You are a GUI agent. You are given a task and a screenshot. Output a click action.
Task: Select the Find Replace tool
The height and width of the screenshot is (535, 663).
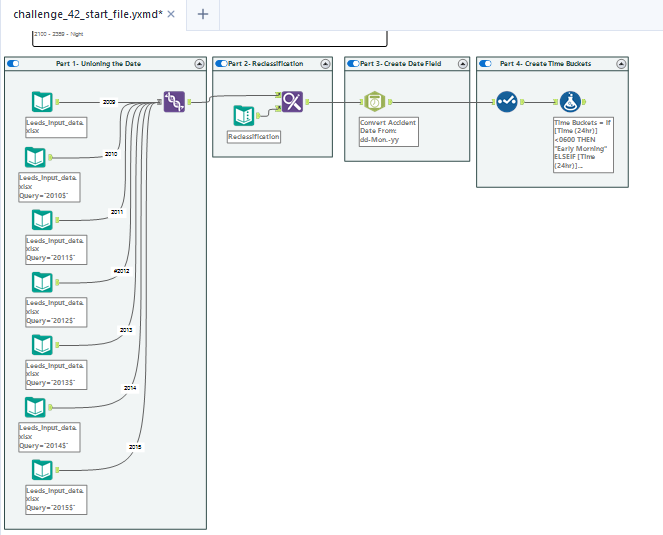click(x=293, y=102)
